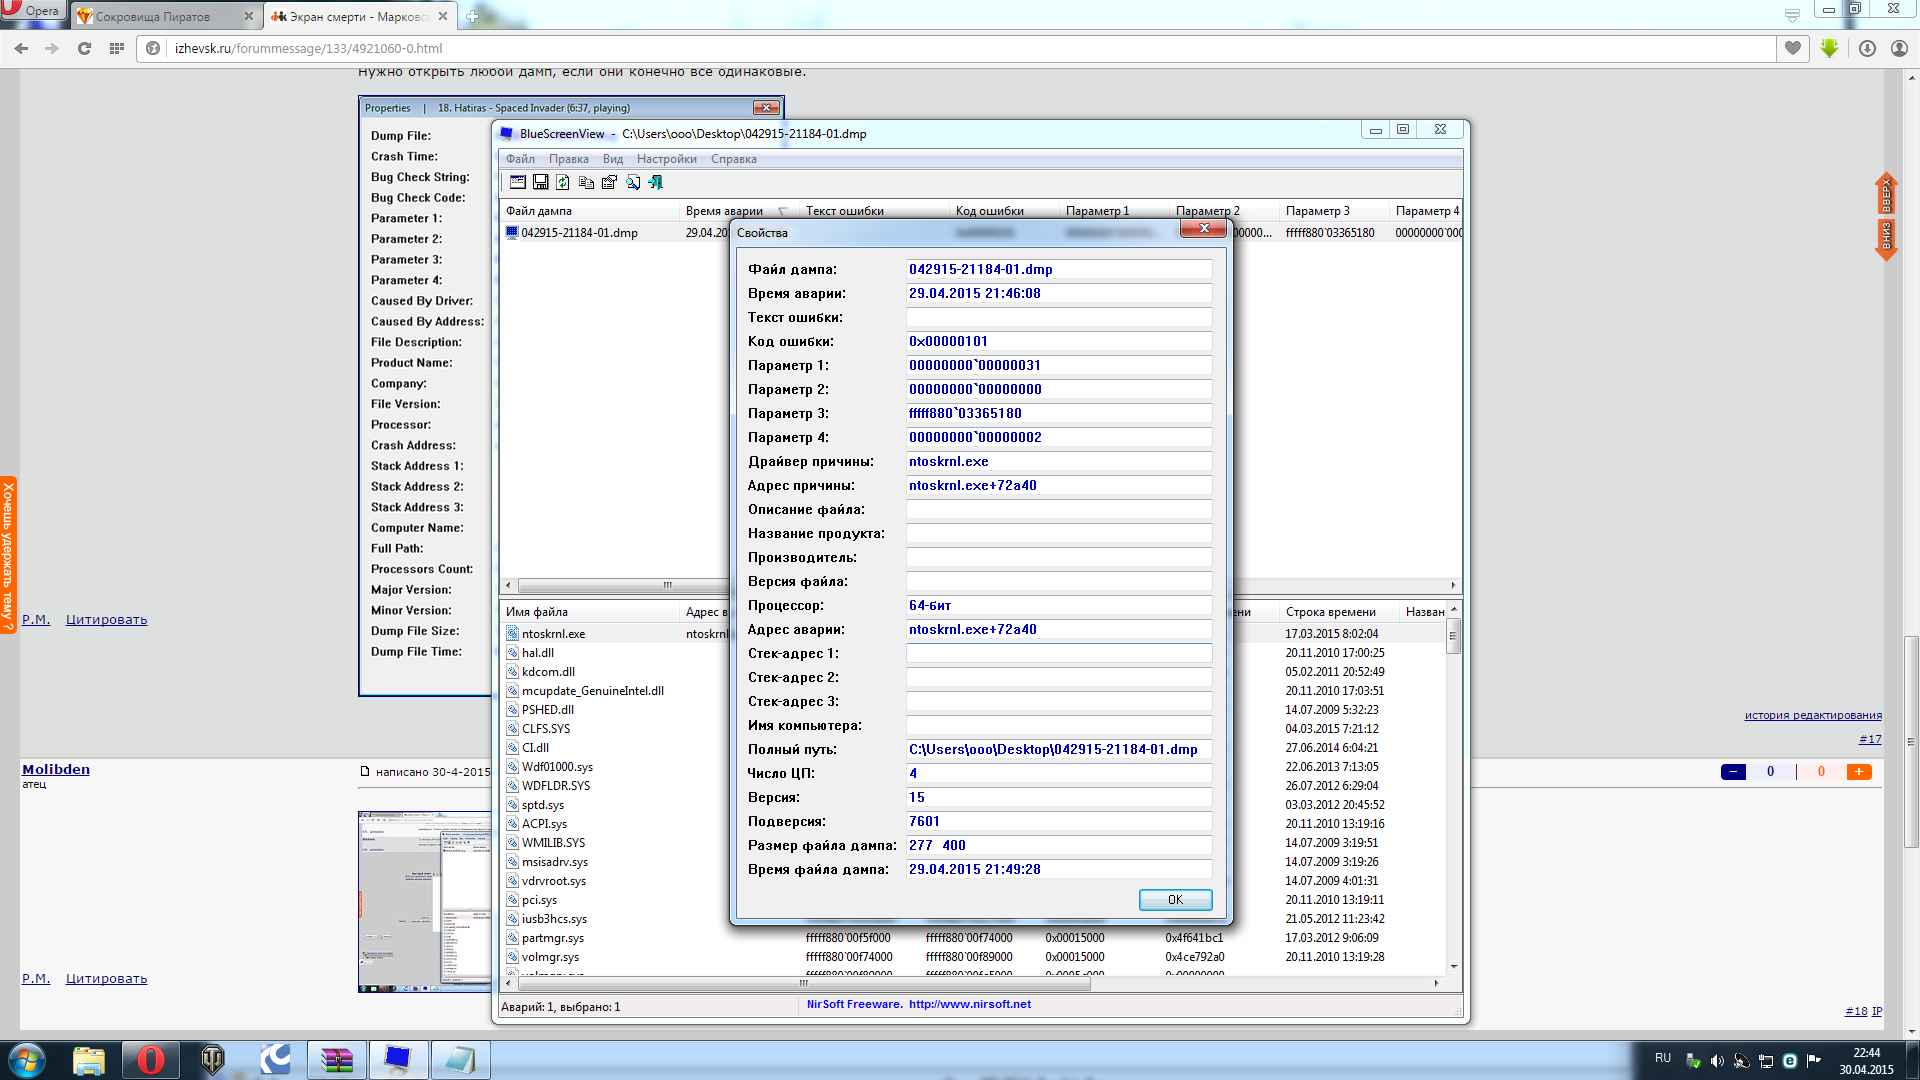Click Цитировать link under first post

tap(106, 620)
